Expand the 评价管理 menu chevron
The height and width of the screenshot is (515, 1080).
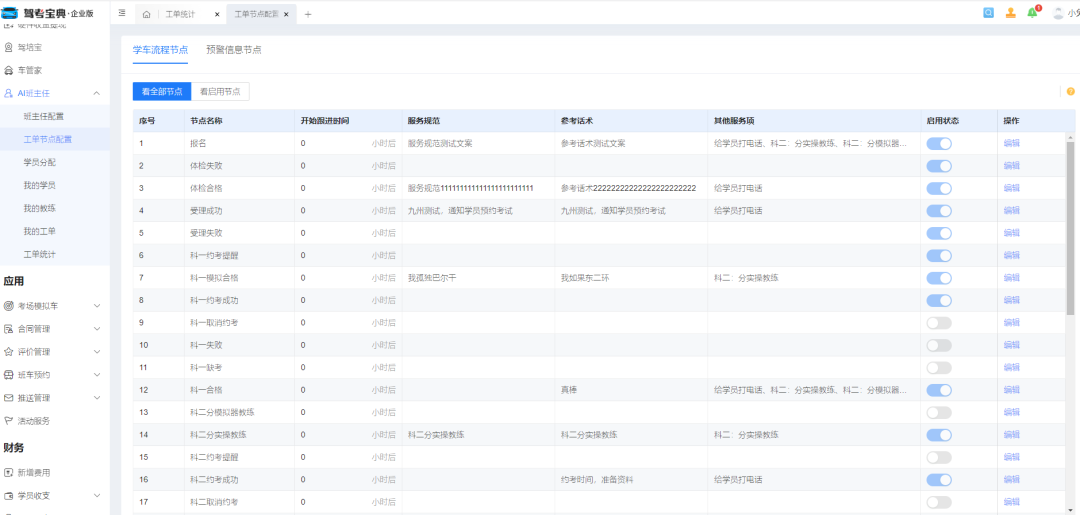pos(96,352)
